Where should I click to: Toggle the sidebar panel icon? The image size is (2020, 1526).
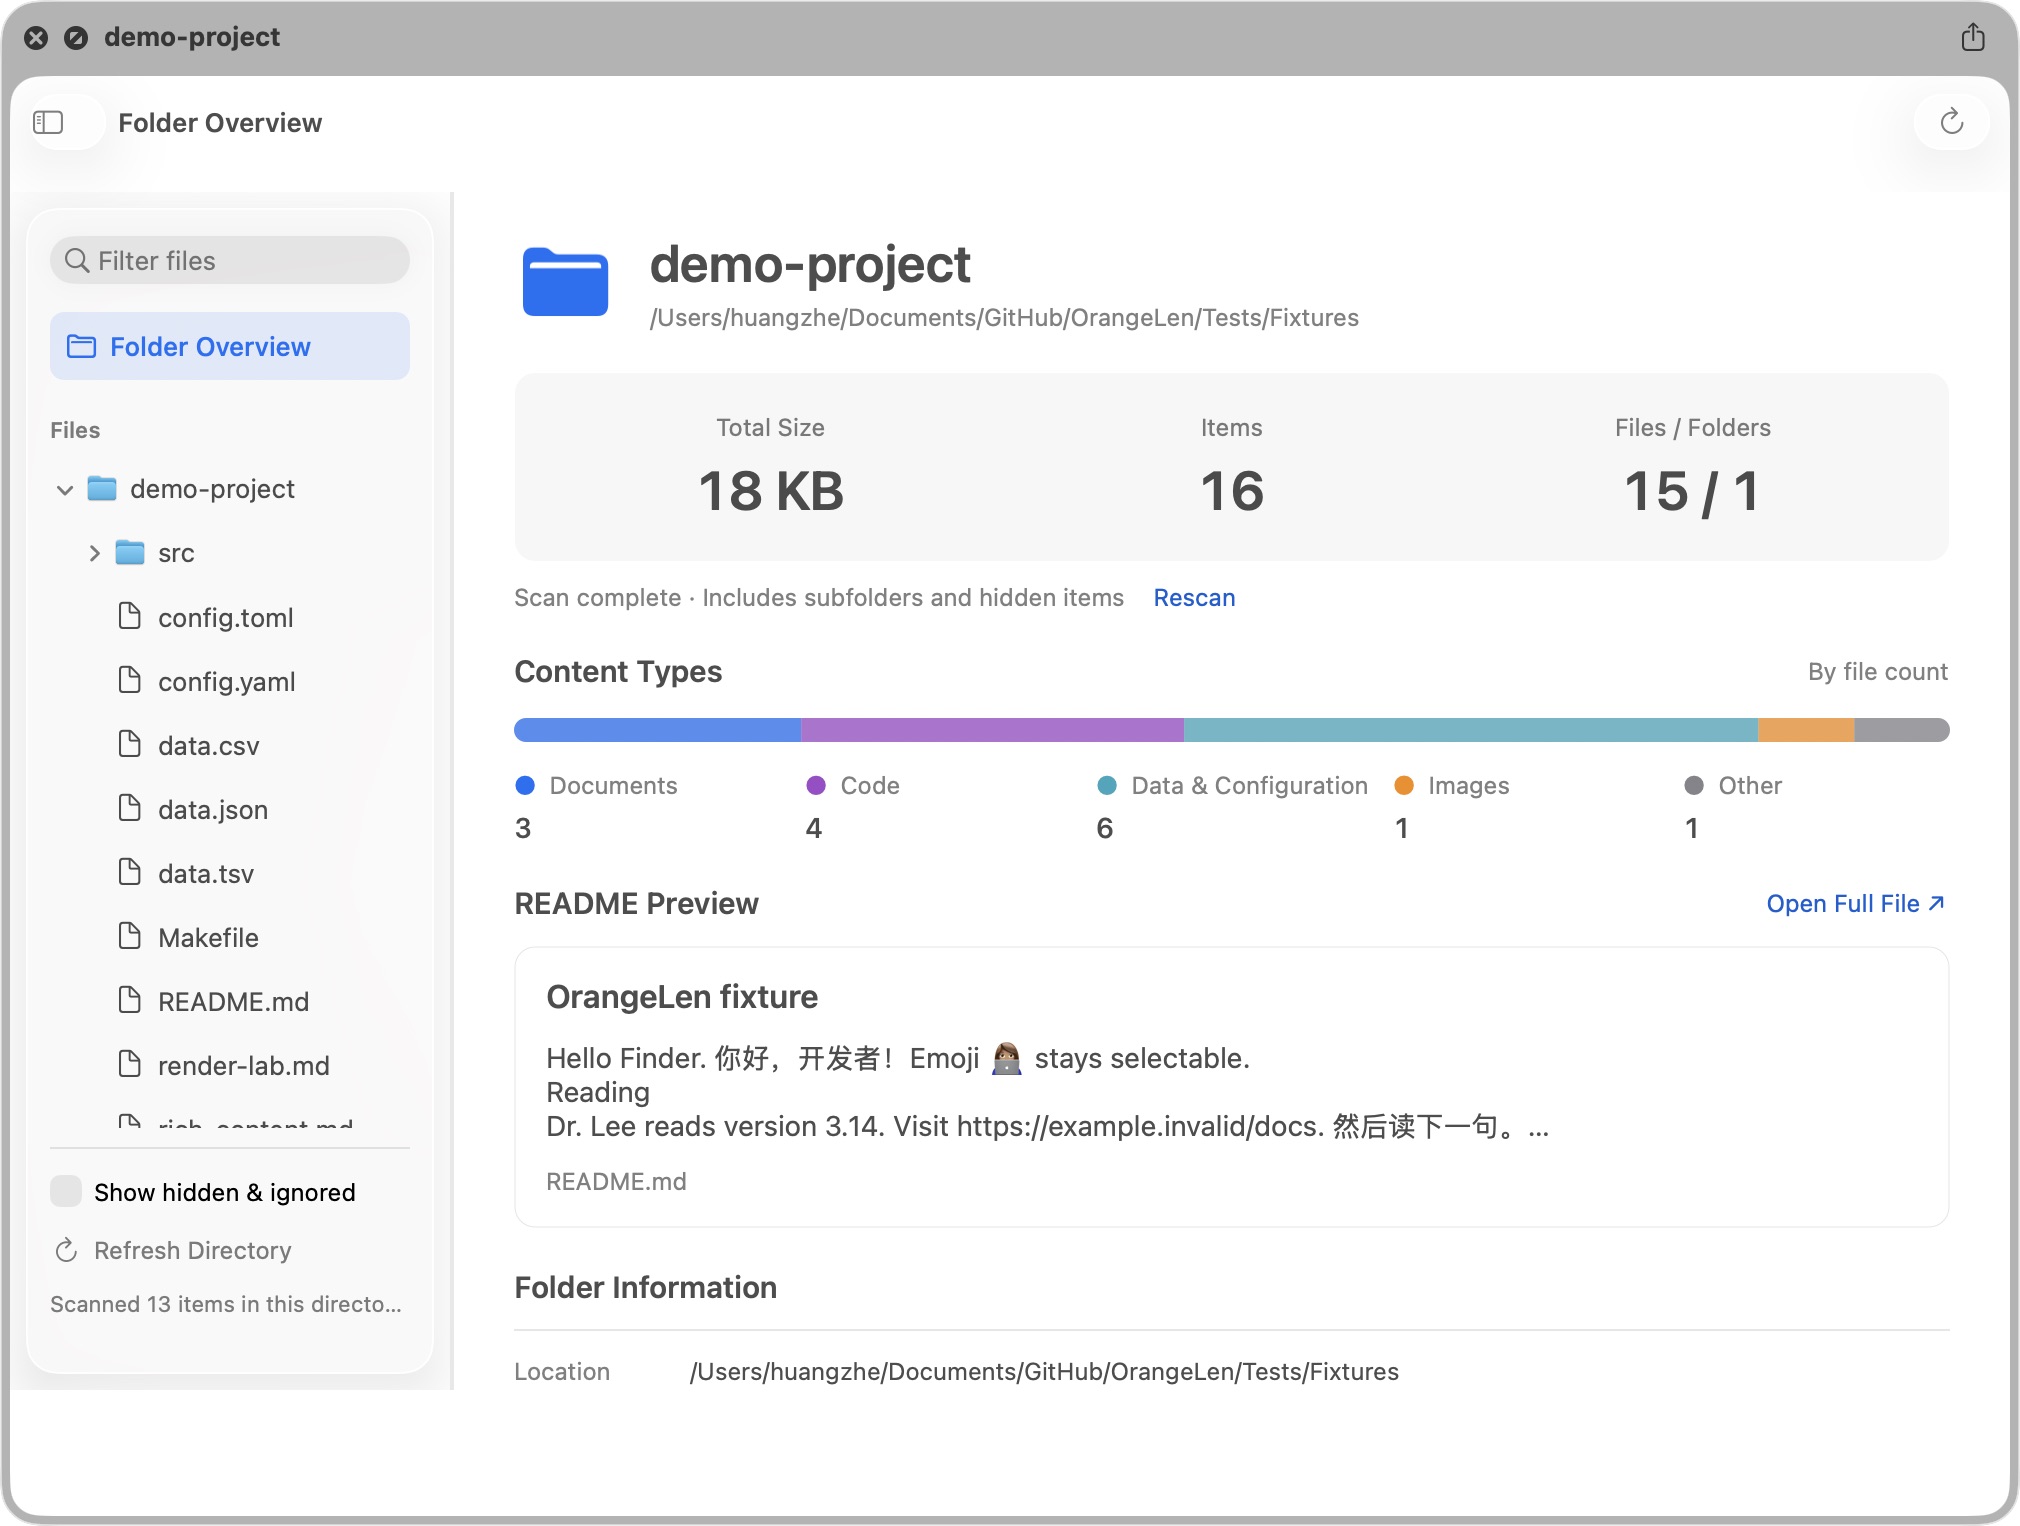coord(48,123)
